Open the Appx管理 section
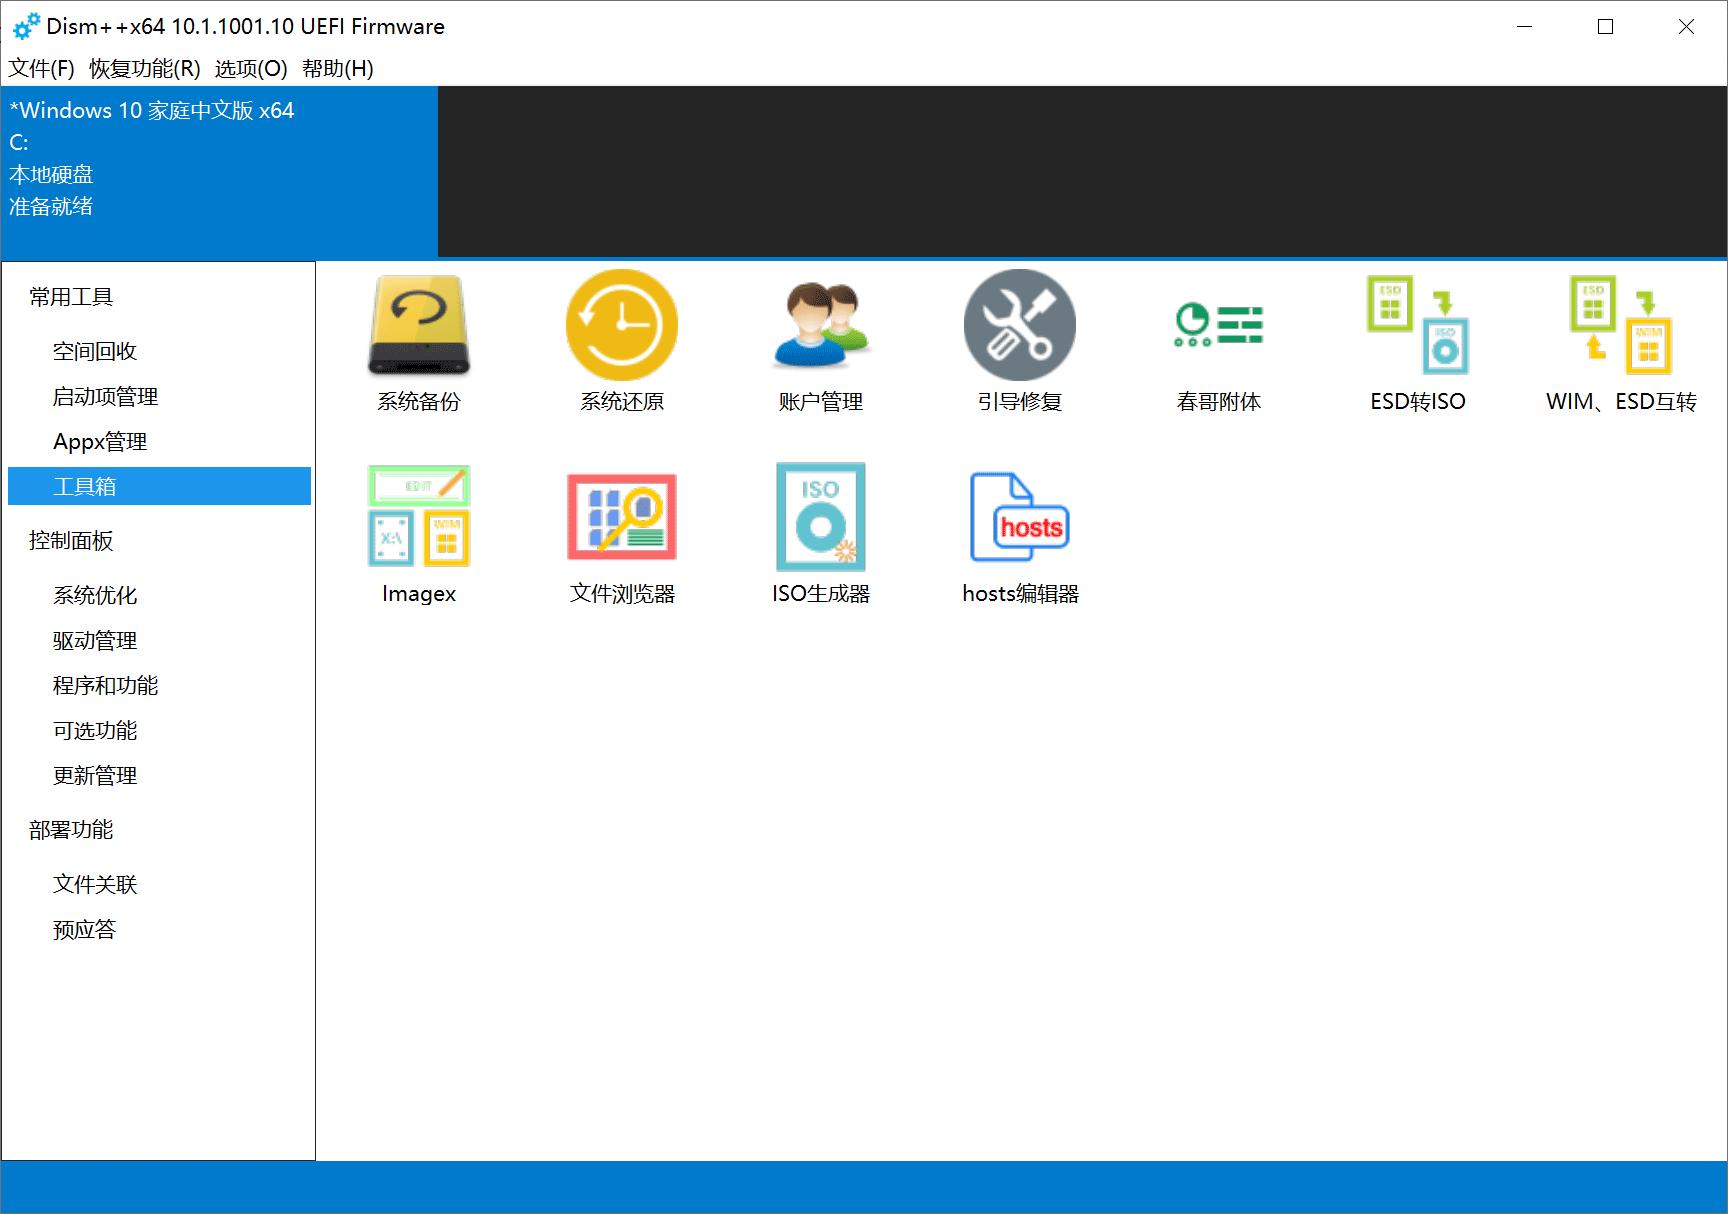Screen dimensions: 1728x1214 (99, 441)
